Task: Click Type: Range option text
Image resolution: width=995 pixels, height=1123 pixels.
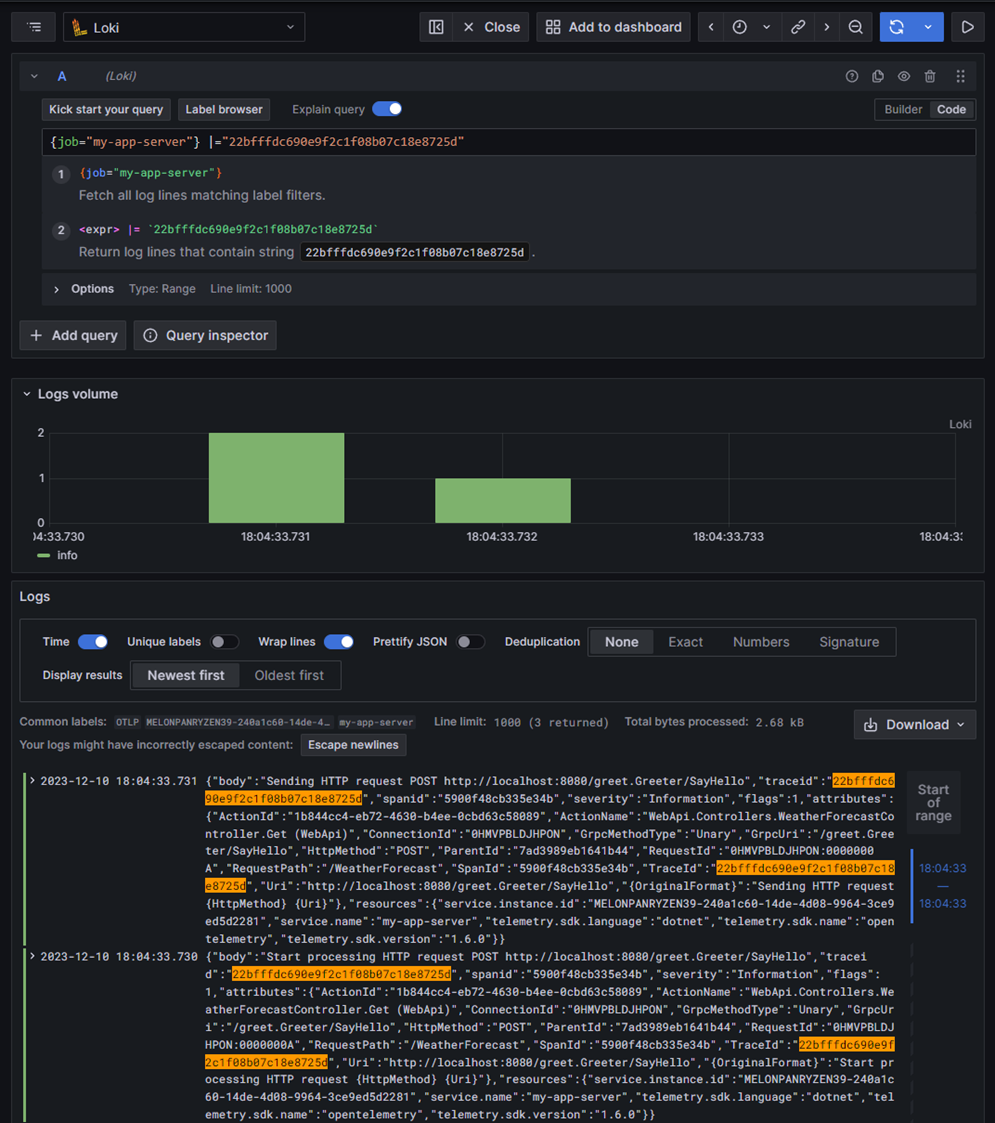Action: point(162,289)
